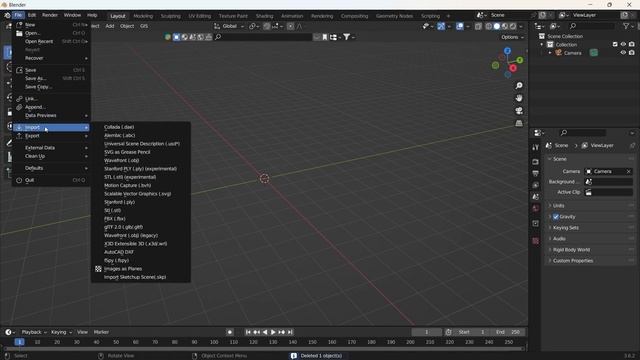Click the outliner filter funnel icon
This screenshot has height=360, width=640.
(626, 26)
